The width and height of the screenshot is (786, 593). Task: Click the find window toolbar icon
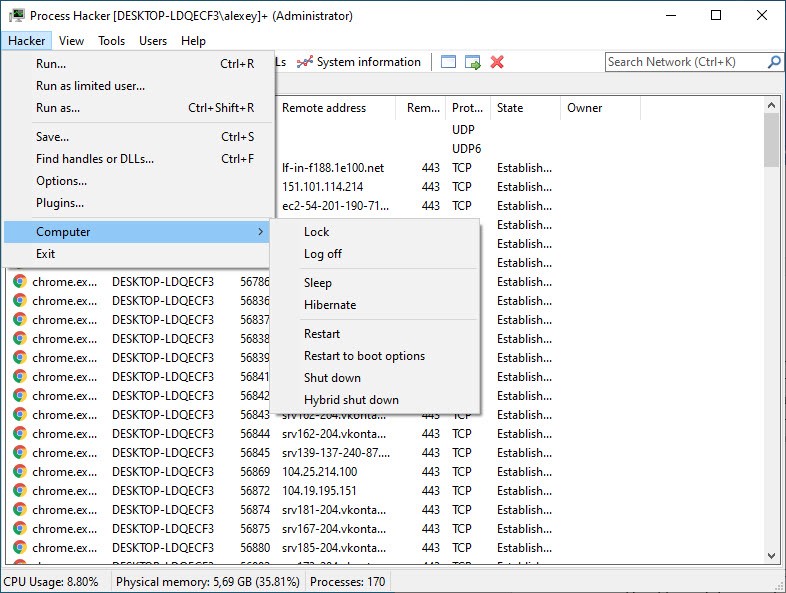point(449,62)
